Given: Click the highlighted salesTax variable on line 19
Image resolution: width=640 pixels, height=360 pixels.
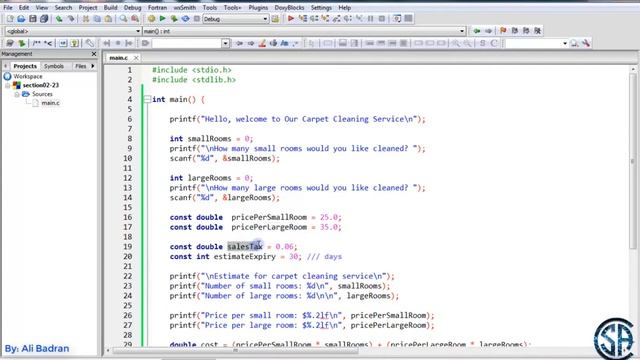Looking at the screenshot, I should [245, 247].
